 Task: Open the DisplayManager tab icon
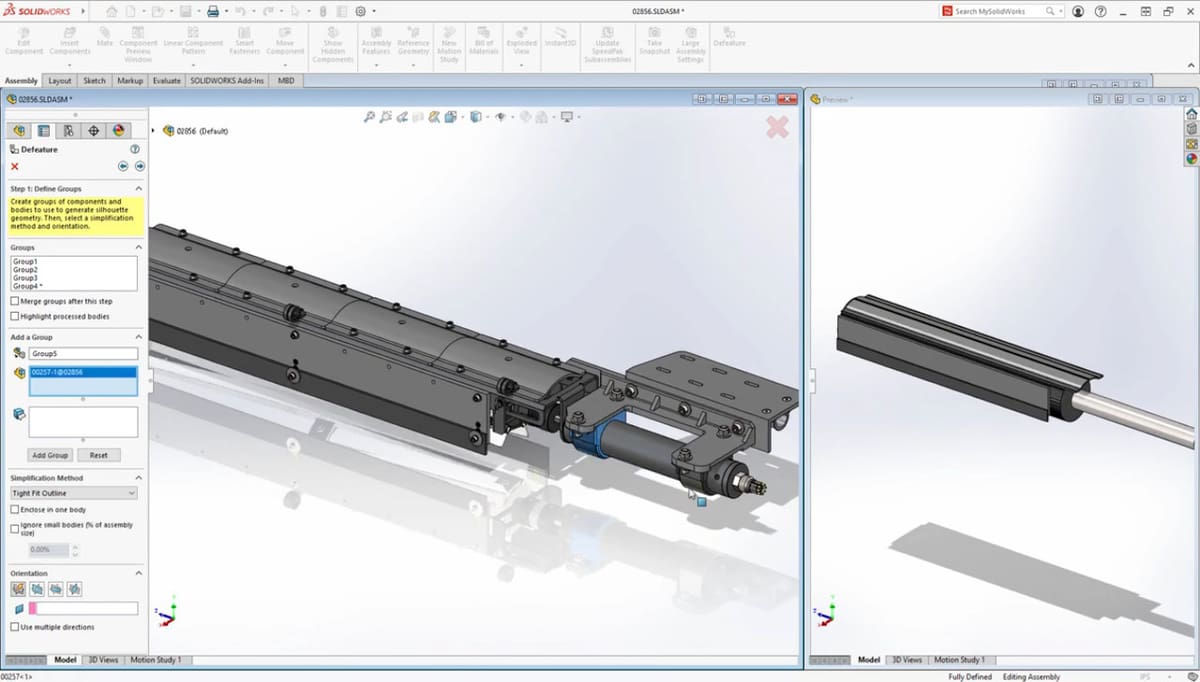[118, 130]
